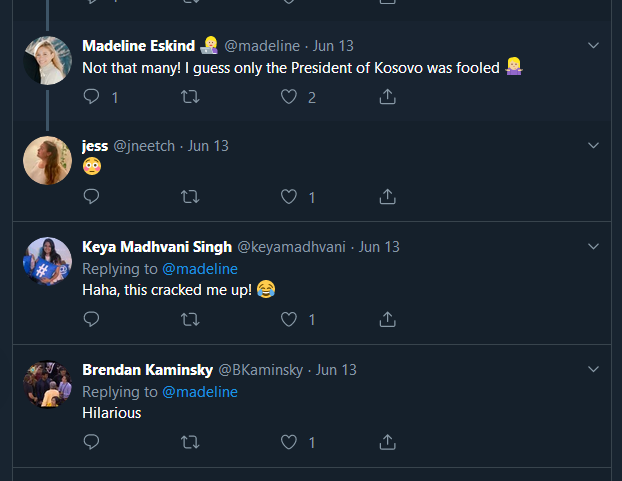The height and width of the screenshot is (481, 622).
Task: Open more options on Brendan Kaminsky's tweet
Action: tap(593, 370)
